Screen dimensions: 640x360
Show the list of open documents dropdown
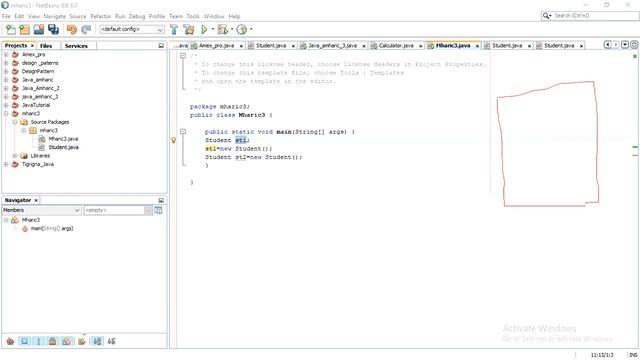(625, 45)
